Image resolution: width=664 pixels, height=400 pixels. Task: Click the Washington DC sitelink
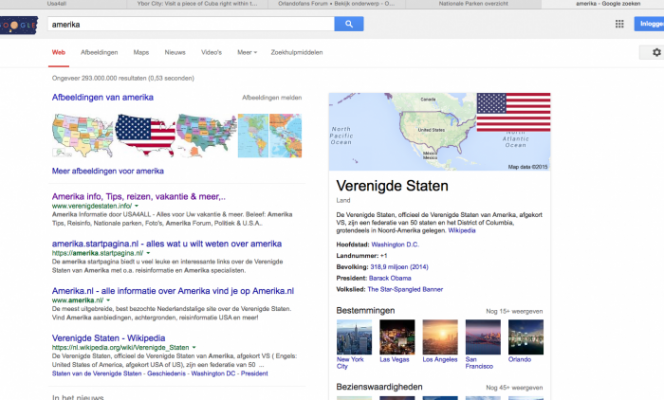click(213, 374)
